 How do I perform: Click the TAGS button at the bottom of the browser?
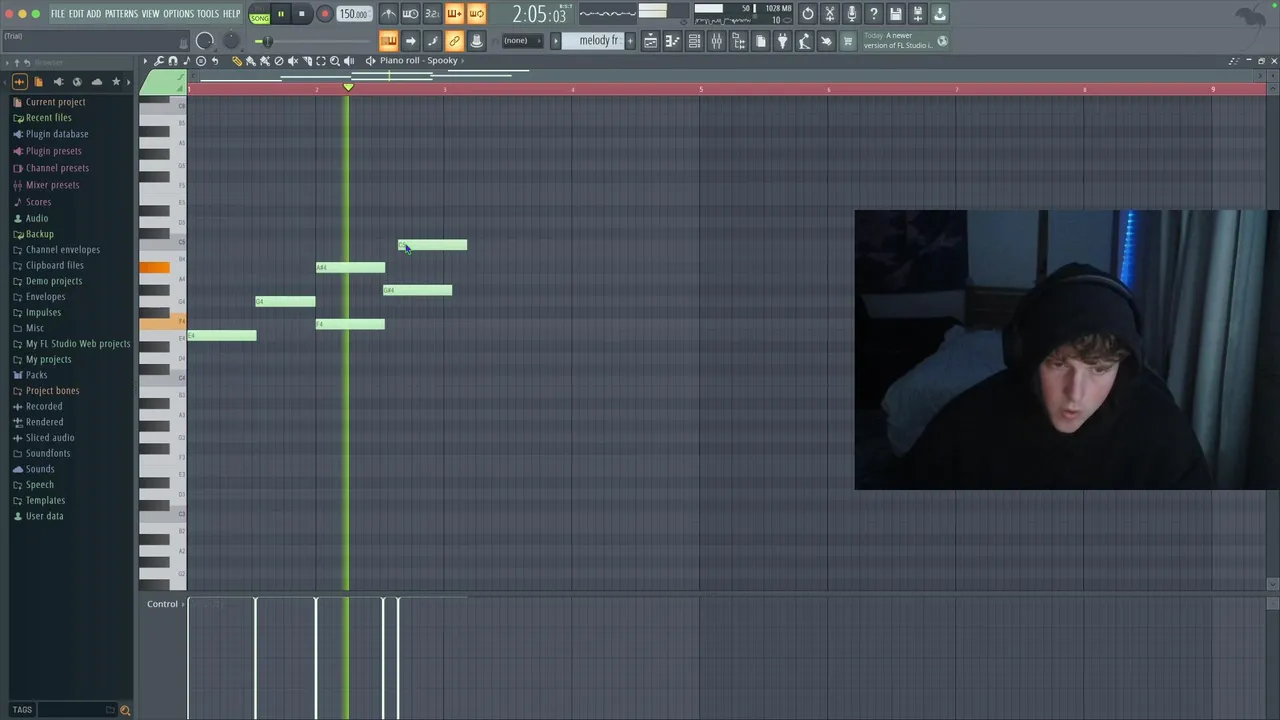22,710
